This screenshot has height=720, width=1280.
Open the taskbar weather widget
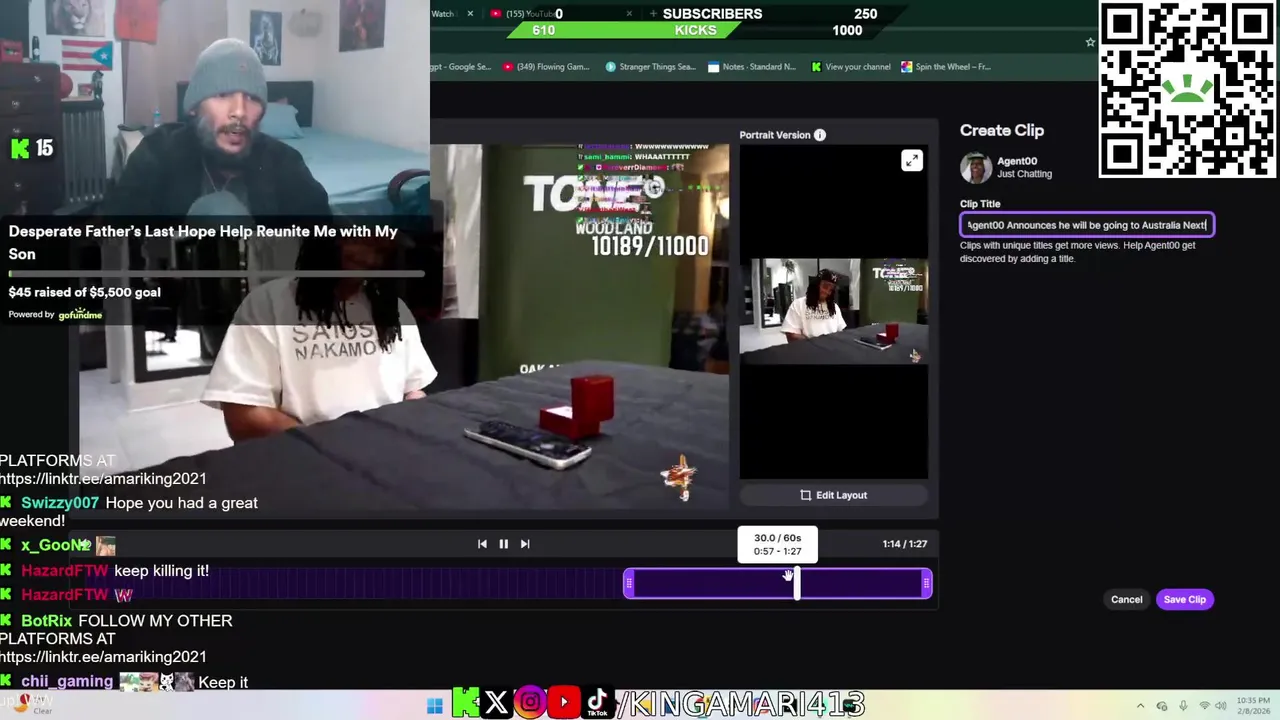[30, 706]
